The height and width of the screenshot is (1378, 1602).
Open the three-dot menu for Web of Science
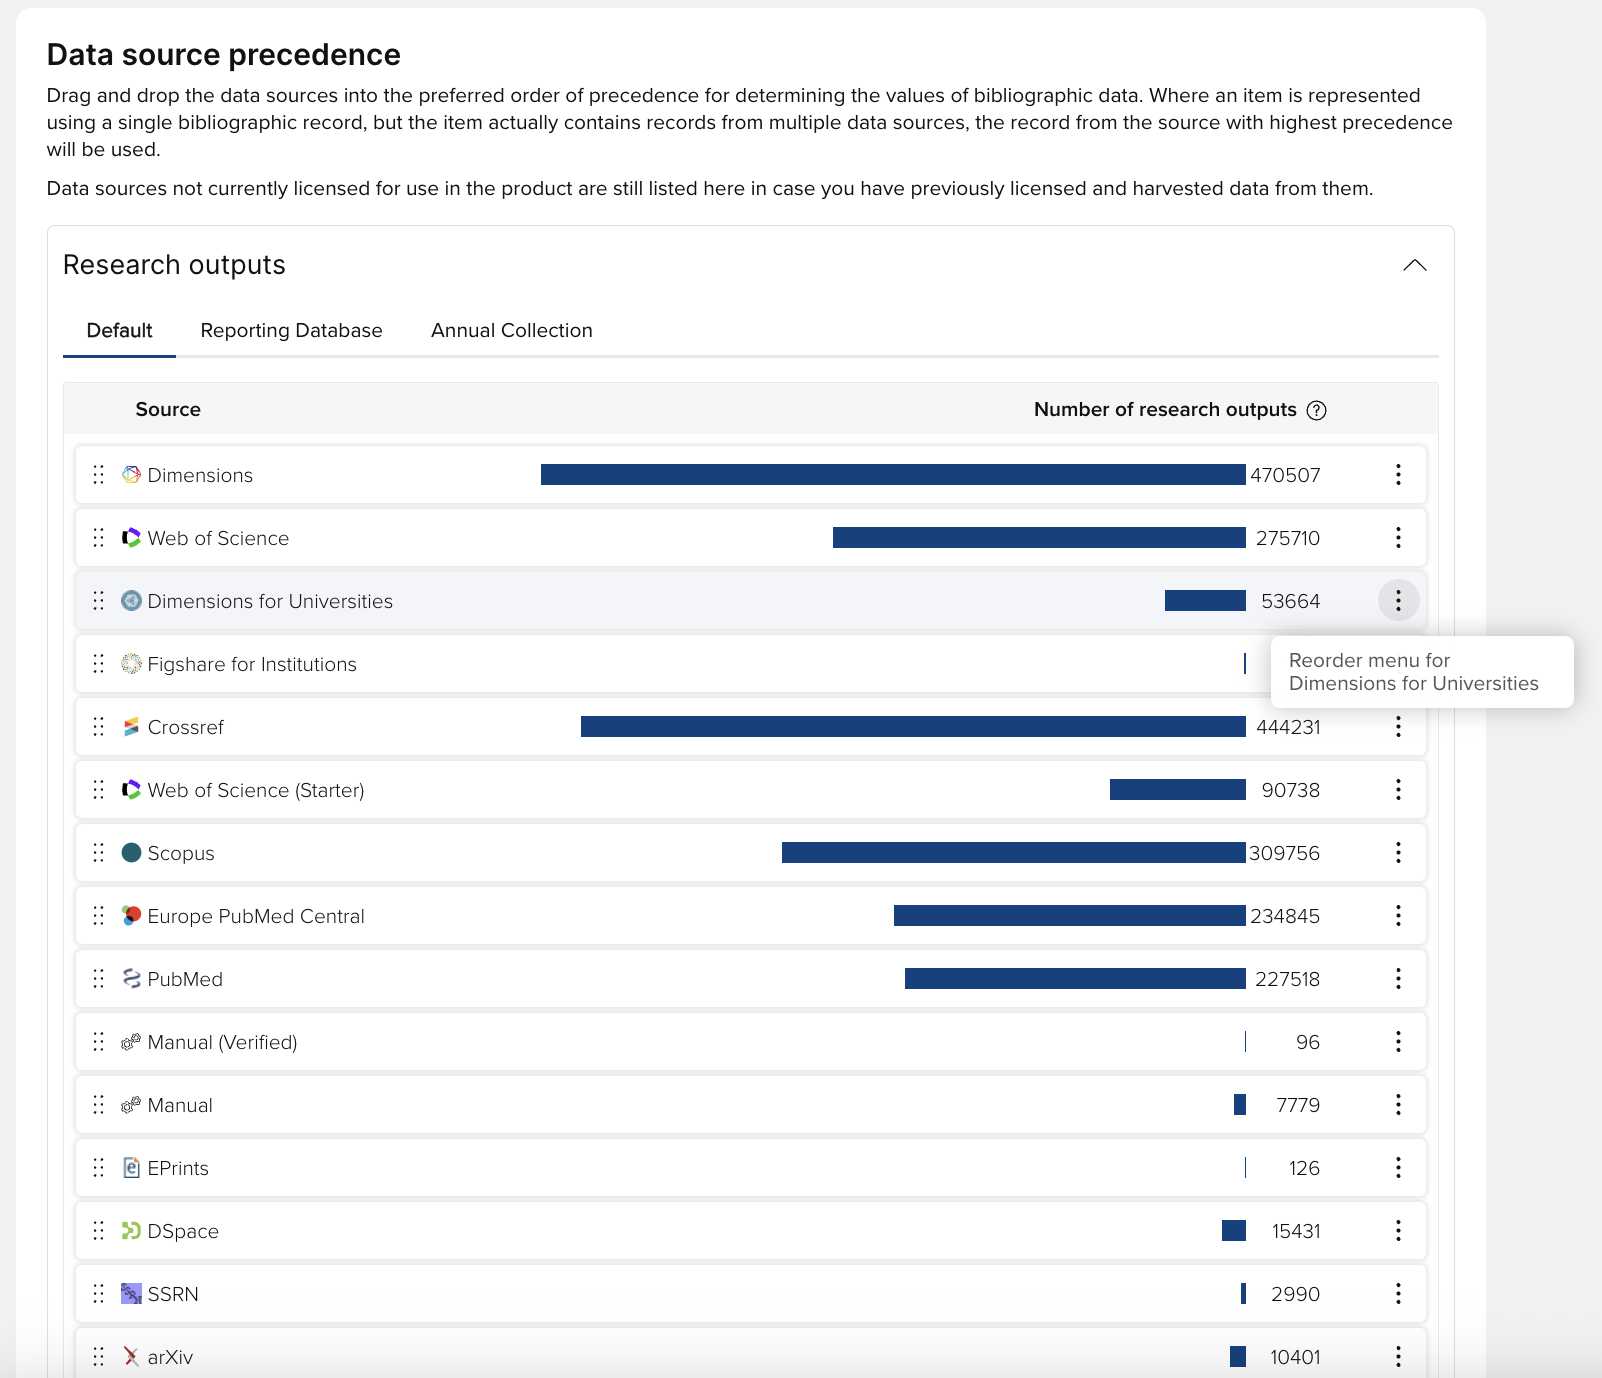click(1398, 538)
